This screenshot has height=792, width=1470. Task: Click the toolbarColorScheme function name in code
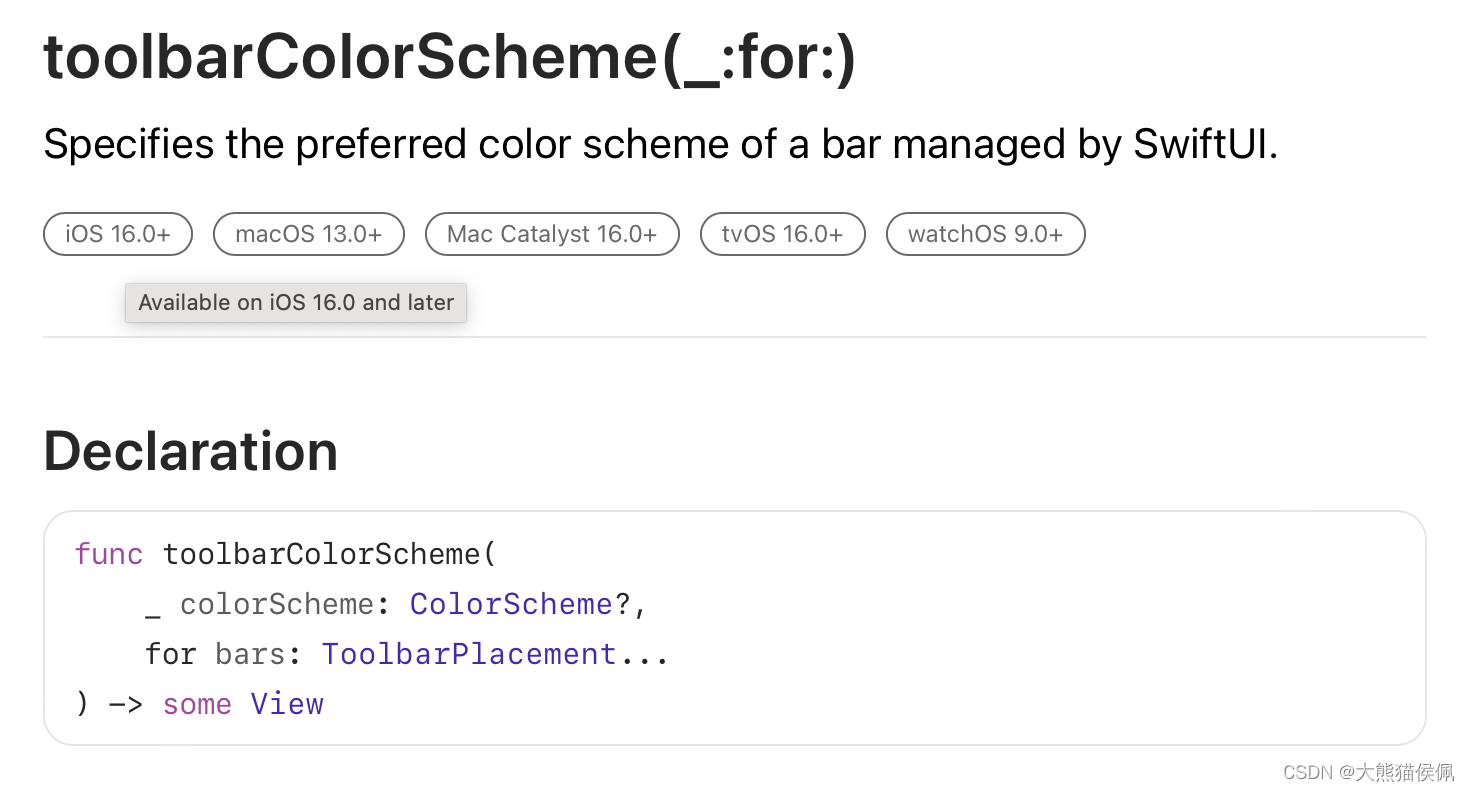click(322, 554)
